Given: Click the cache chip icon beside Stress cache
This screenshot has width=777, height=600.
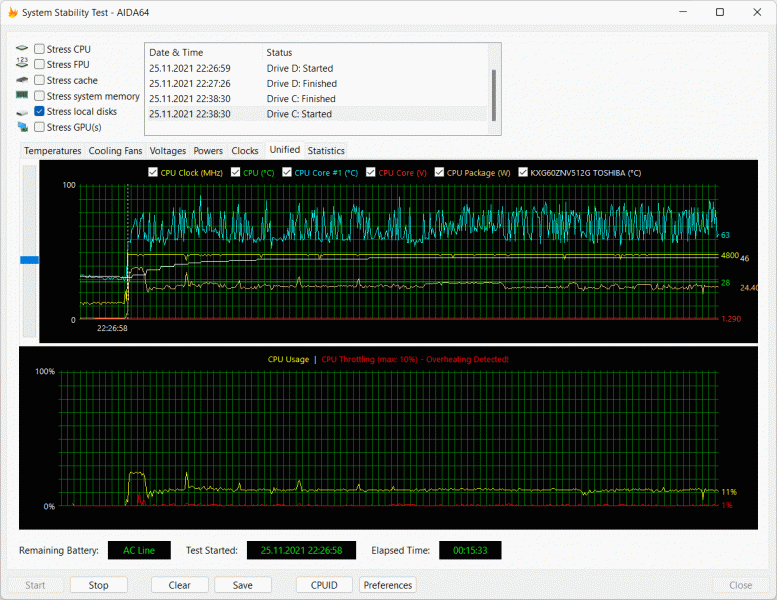Looking at the screenshot, I should (x=22, y=80).
